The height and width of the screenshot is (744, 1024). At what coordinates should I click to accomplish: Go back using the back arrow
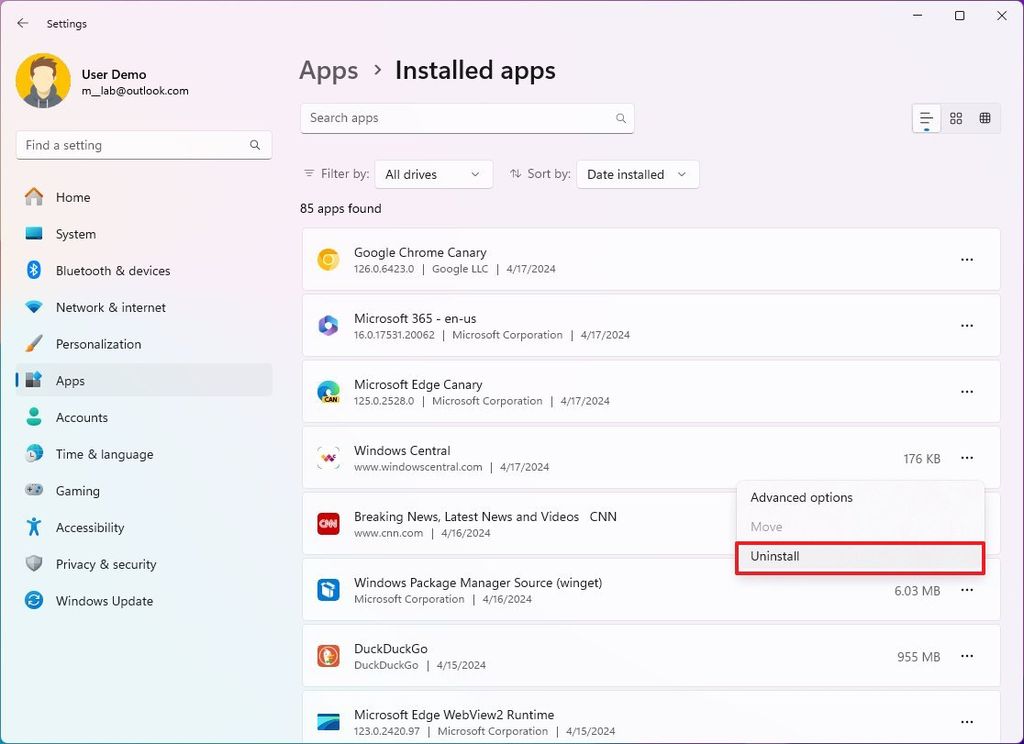click(x=22, y=23)
